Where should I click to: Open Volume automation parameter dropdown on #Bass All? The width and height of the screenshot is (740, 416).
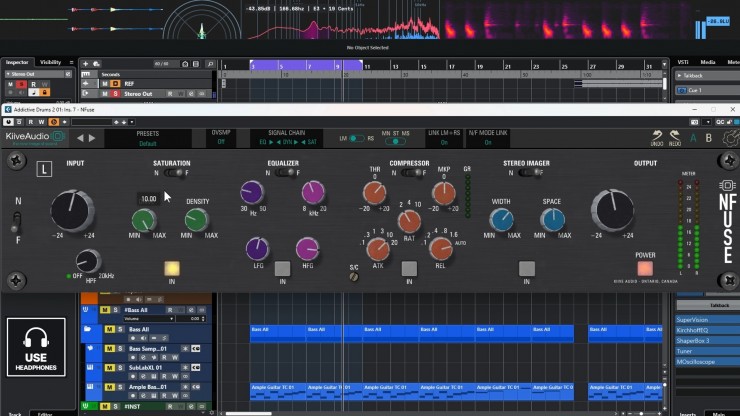coord(148,319)
